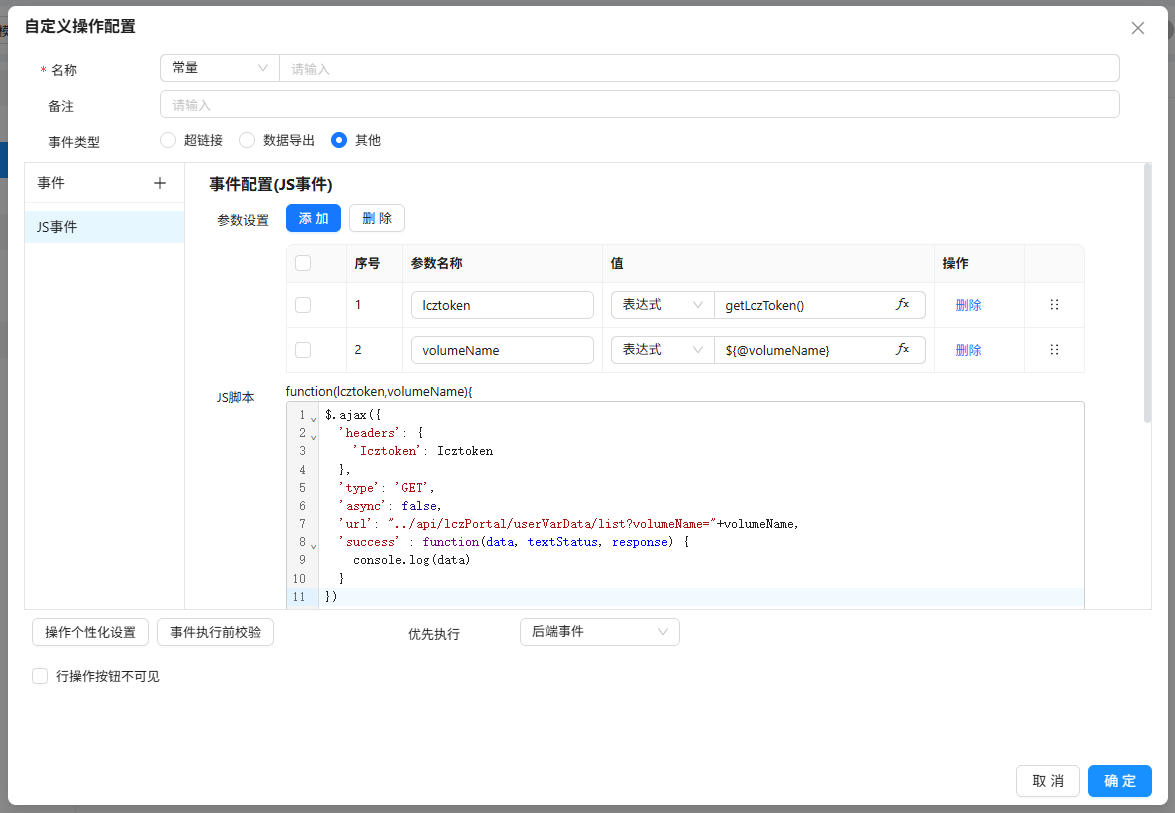Screen dimensions: 1175x813
Task: Grab drag handle of lcztoken row
Action: (1054, 304)
